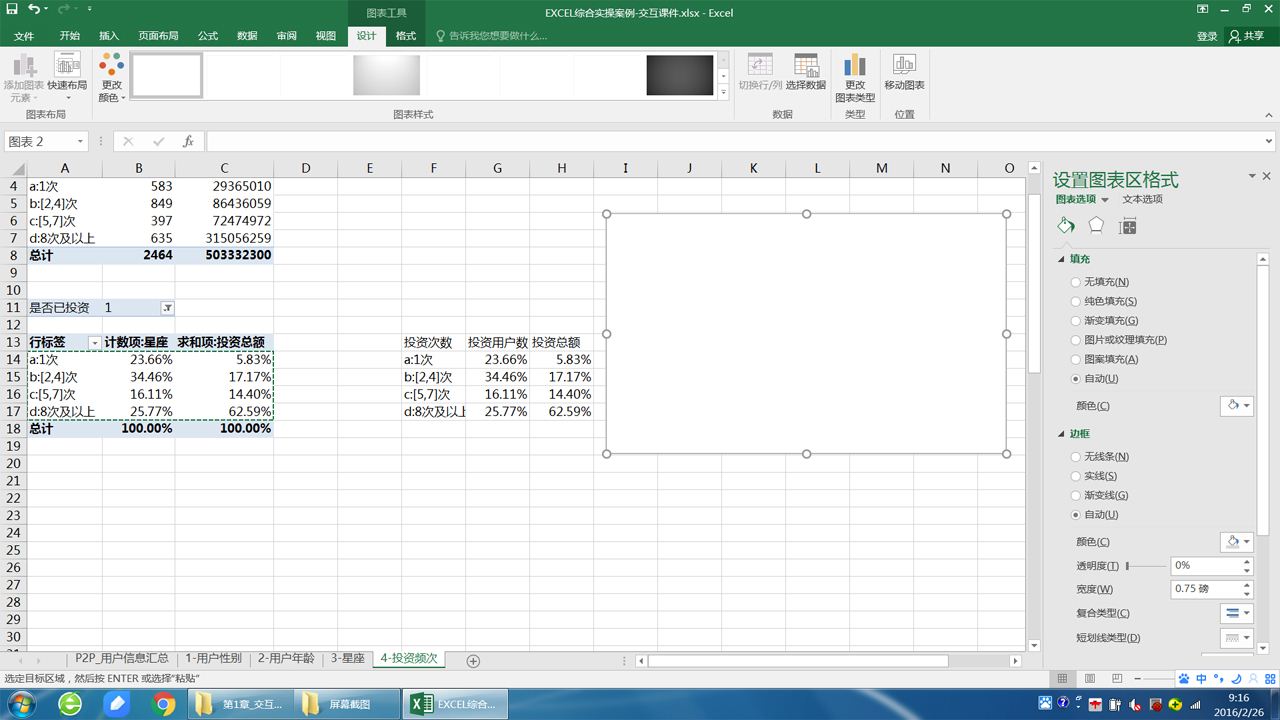
Task: Open the 屏幕截图 folder taskbar button
Action: coord(345,704)
